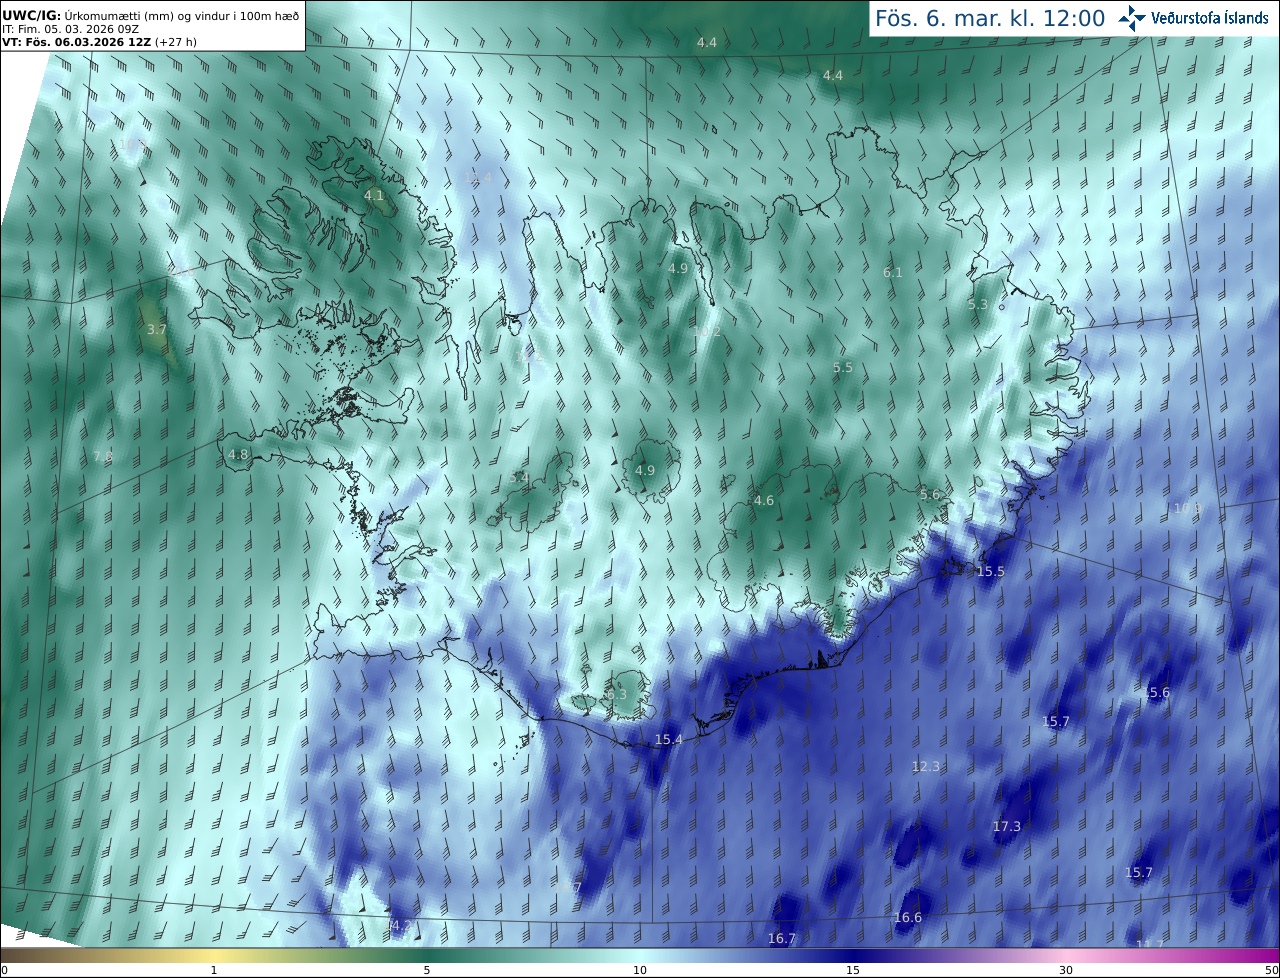Click the 17.3 value over the ocean

pos(1007,826)
